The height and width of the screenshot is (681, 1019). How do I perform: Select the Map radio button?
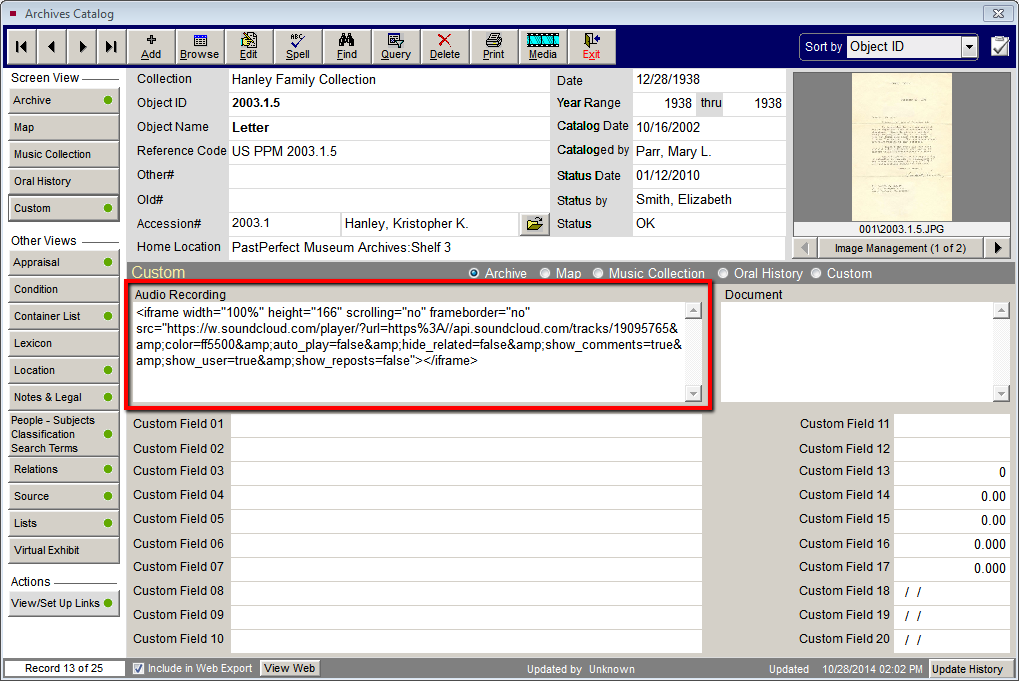[x=545, y=273]
